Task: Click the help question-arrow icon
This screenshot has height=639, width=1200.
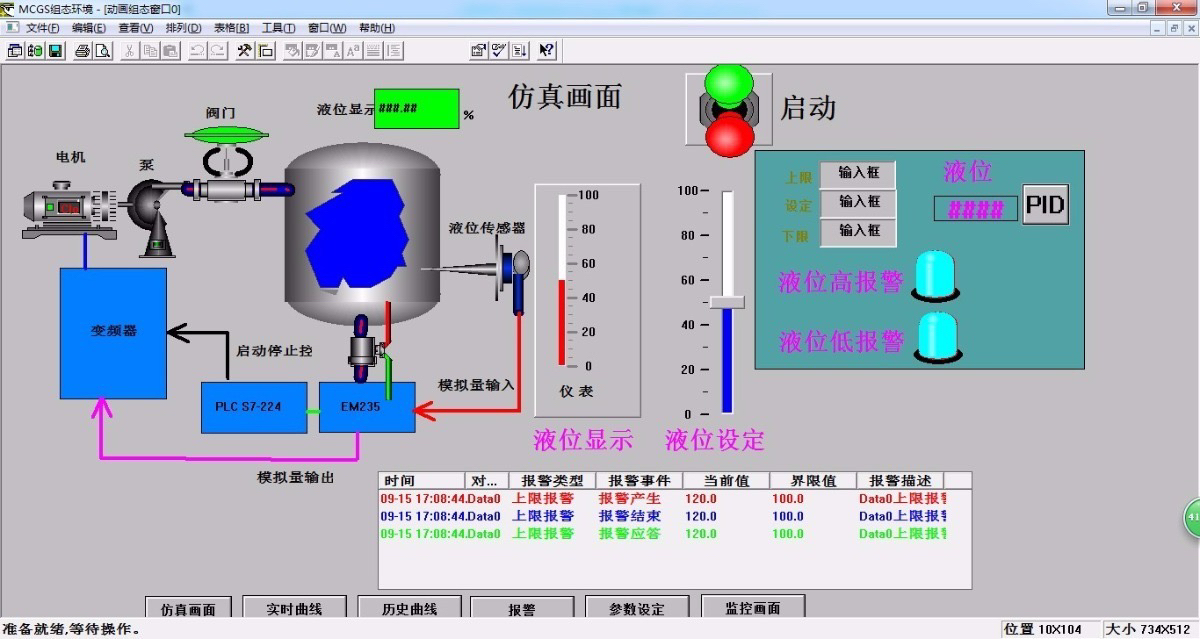Action: tap(546, 50)
